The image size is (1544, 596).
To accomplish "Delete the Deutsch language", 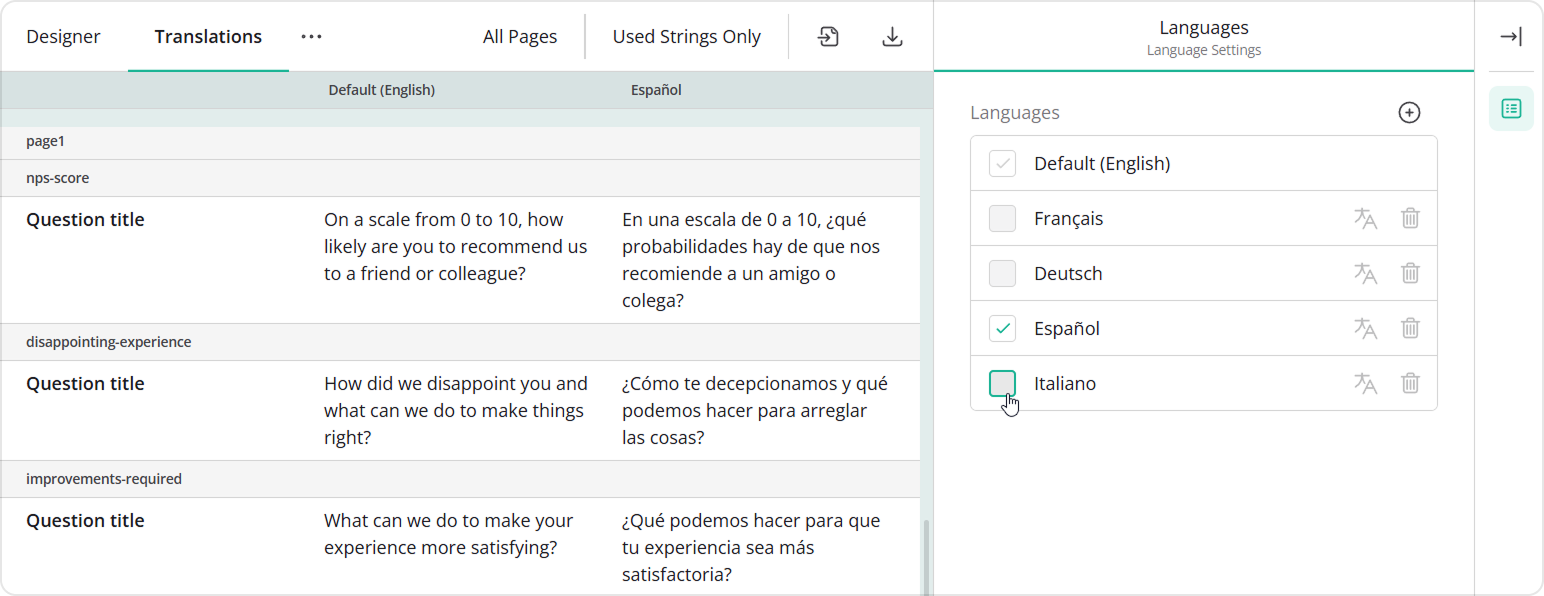I will 1410,273.
